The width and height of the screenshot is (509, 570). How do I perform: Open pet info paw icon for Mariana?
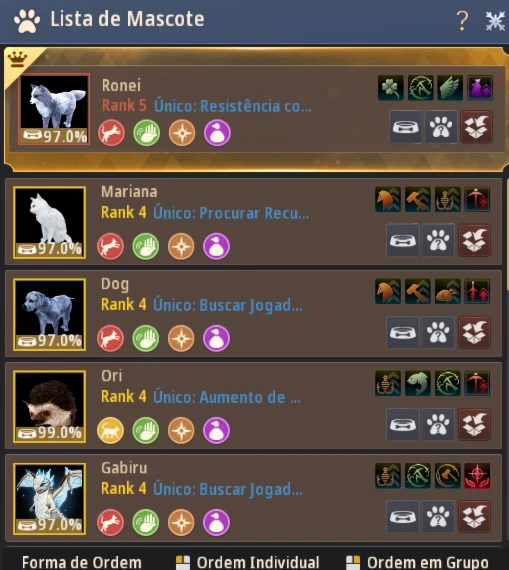click(438, 240)
